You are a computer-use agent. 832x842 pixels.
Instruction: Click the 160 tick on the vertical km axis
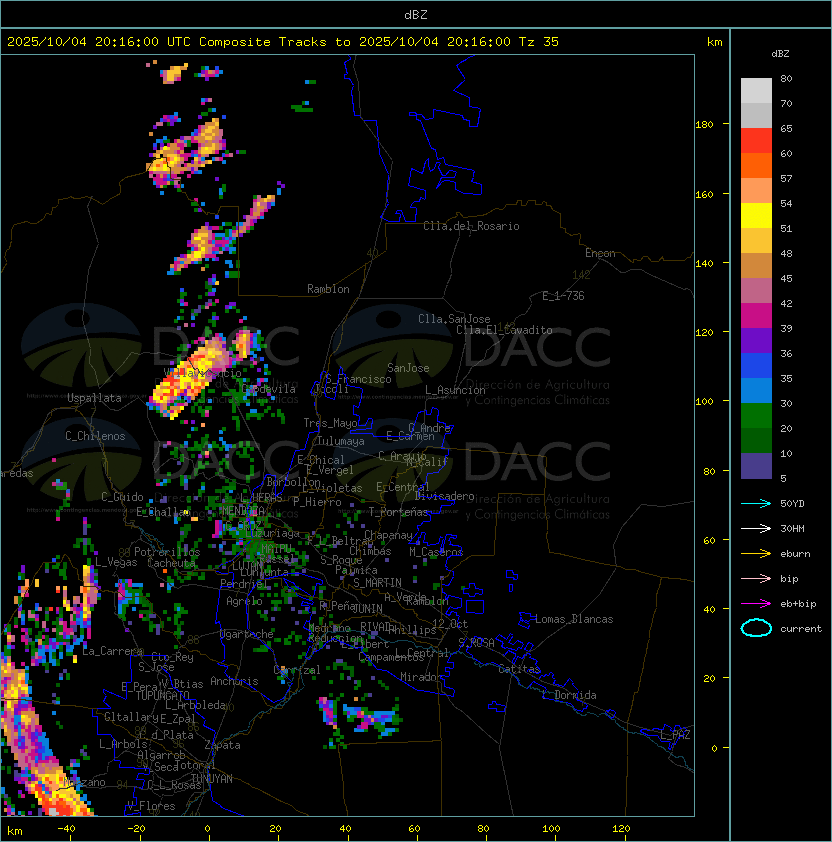tap(704, 194)
